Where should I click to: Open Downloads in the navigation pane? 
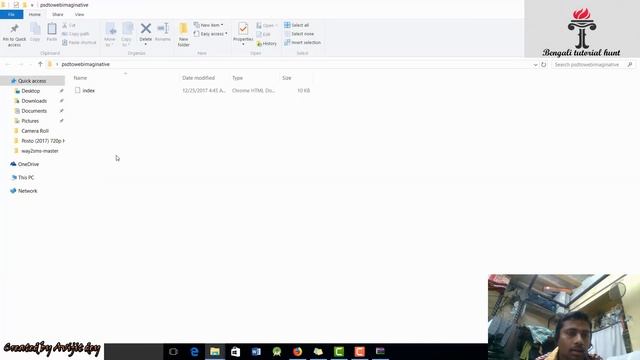tap(34, 101)
